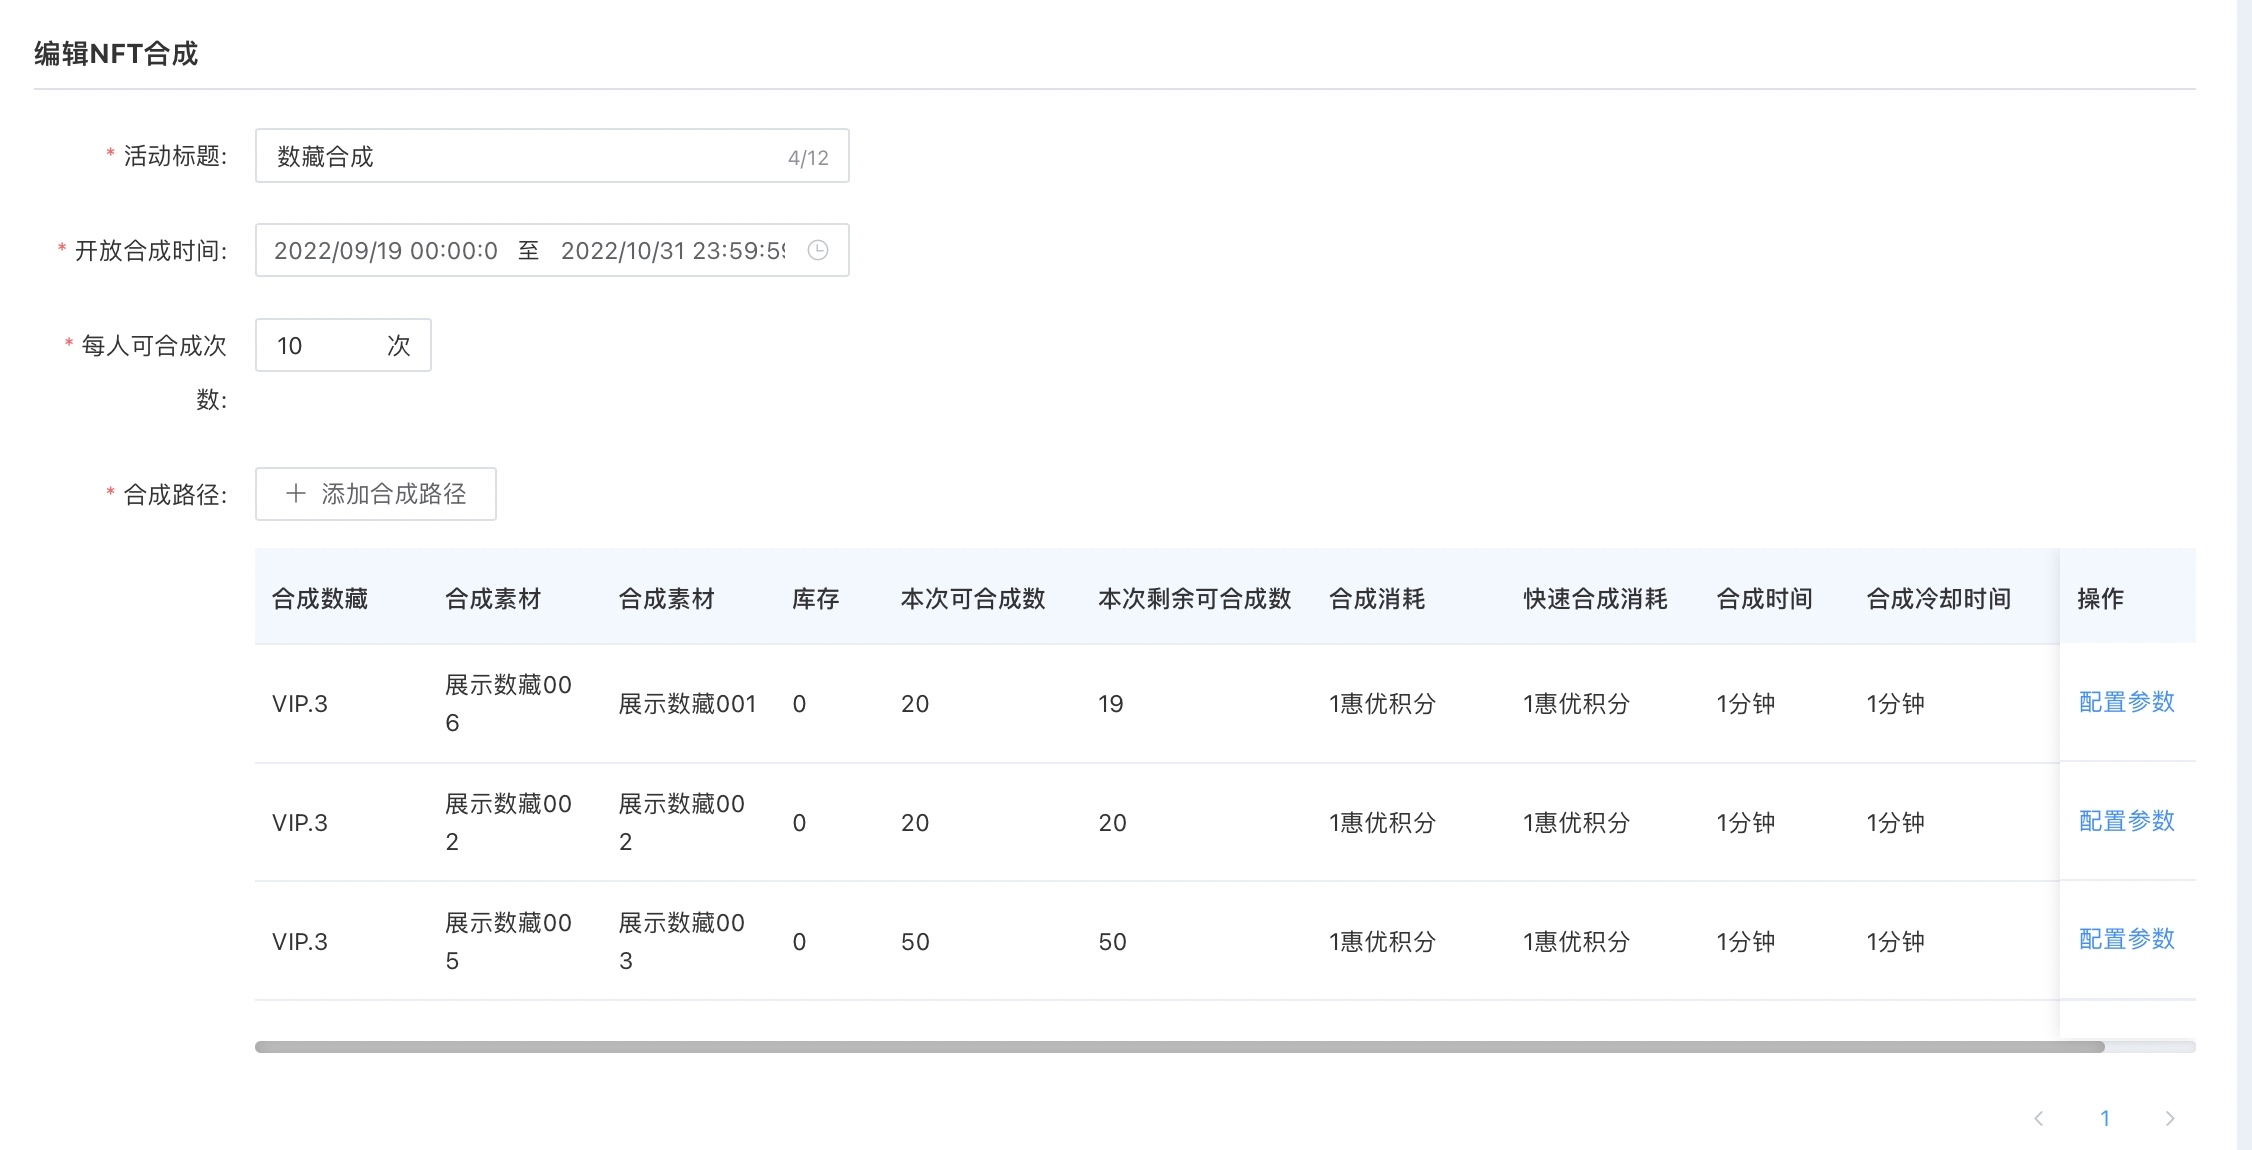
Task: Click the plus icon for adding synthesis path
Action: pos(296,494)
